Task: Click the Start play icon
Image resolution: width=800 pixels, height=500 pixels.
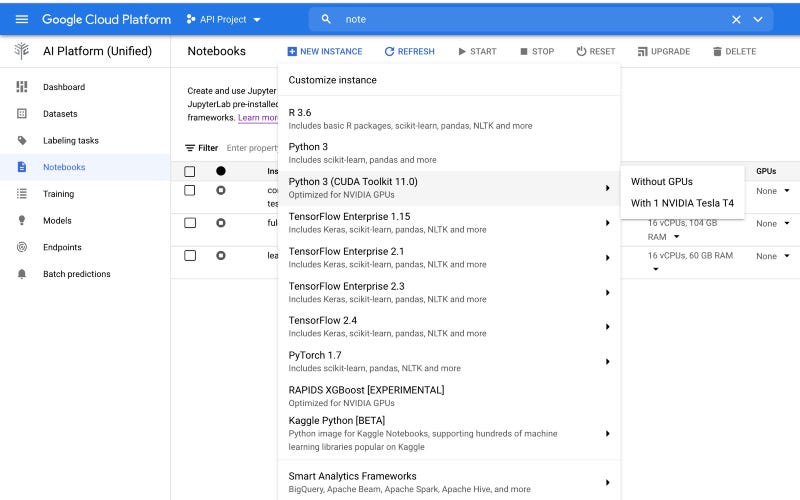Action: pos(462,52)
